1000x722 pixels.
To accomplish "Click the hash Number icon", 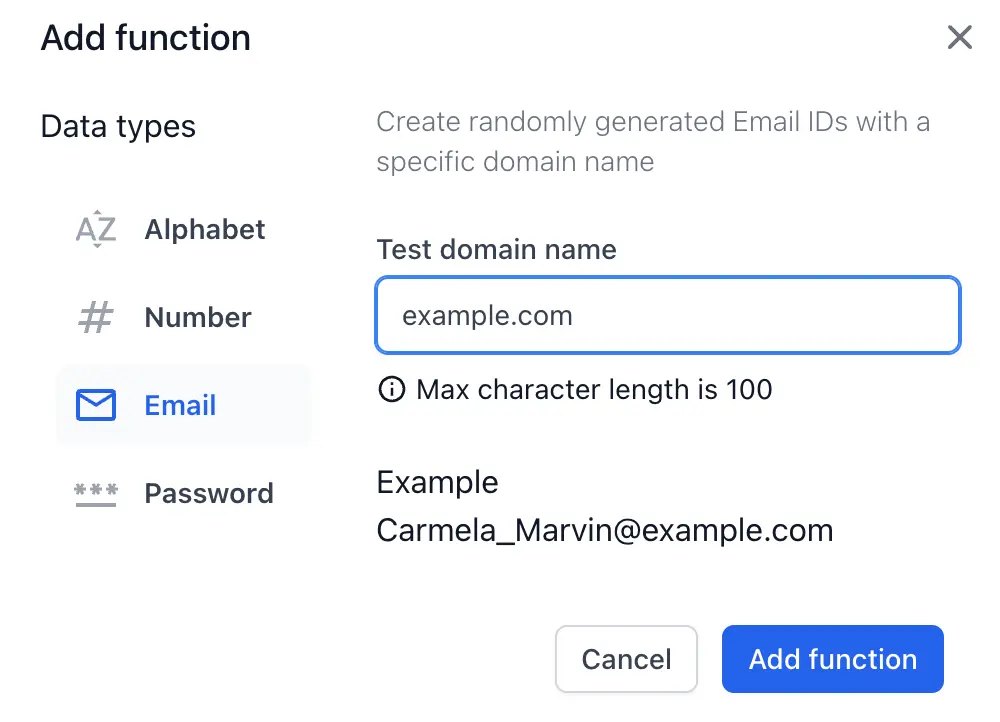I will [x=96, y=318].
